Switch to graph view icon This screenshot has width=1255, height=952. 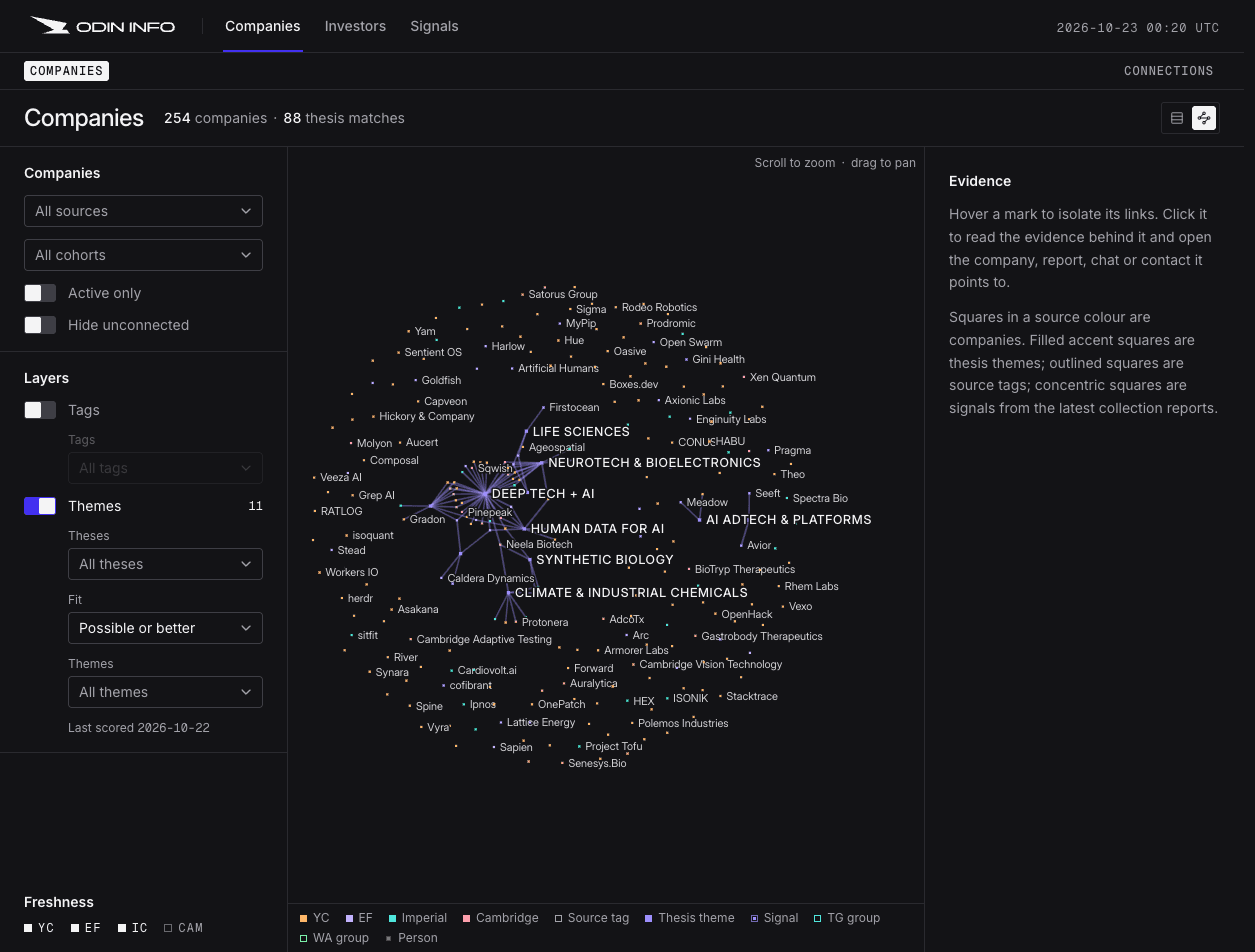[1204, 118]
